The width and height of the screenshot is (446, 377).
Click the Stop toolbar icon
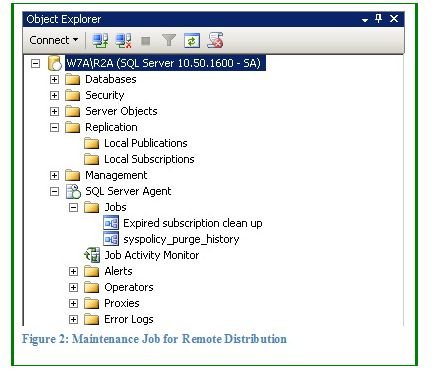click(146, 41)
